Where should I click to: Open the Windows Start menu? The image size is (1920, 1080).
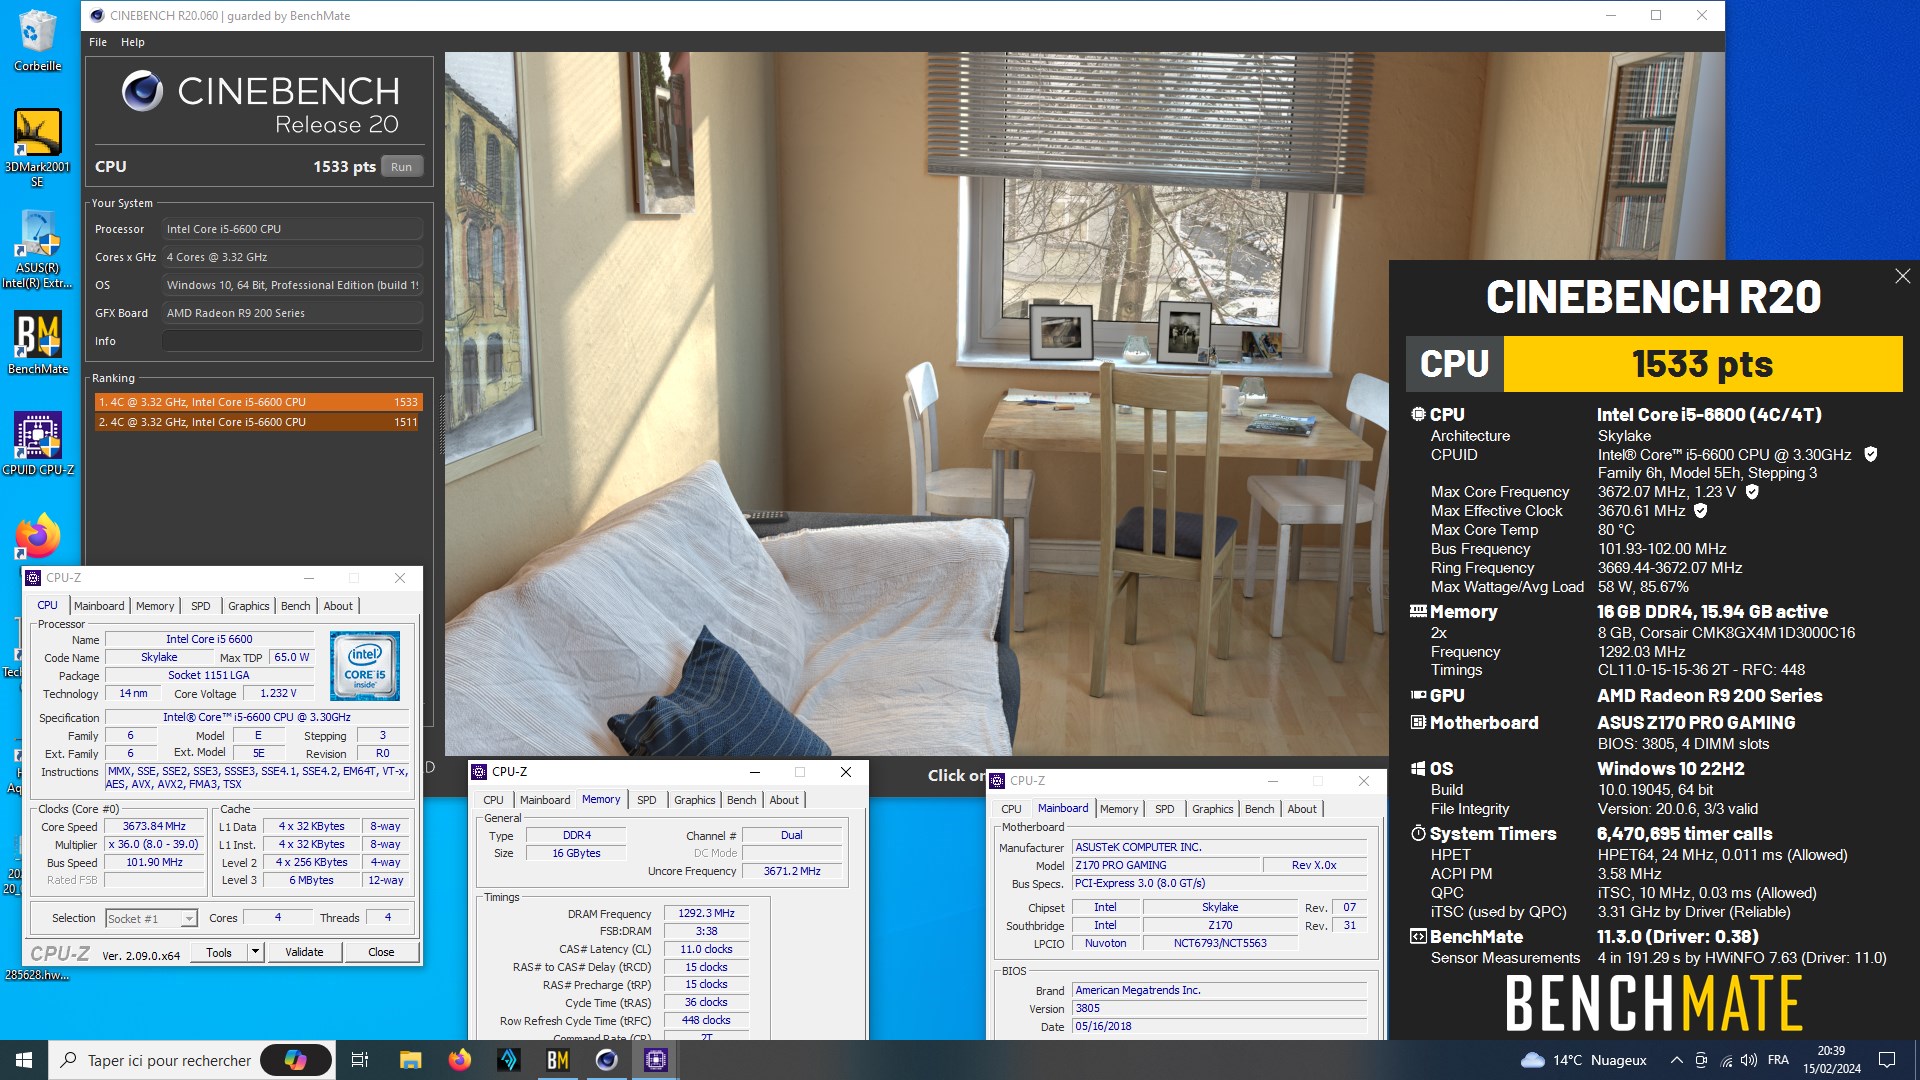point(24,1060)
